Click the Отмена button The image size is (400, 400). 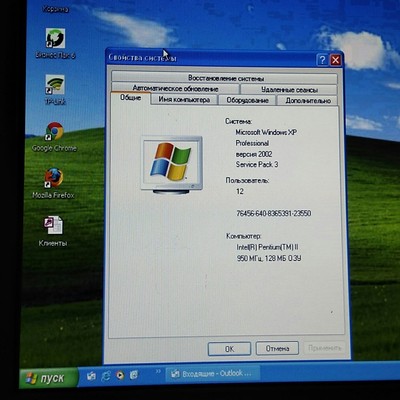pyautogui.click(x=277, y=348)
